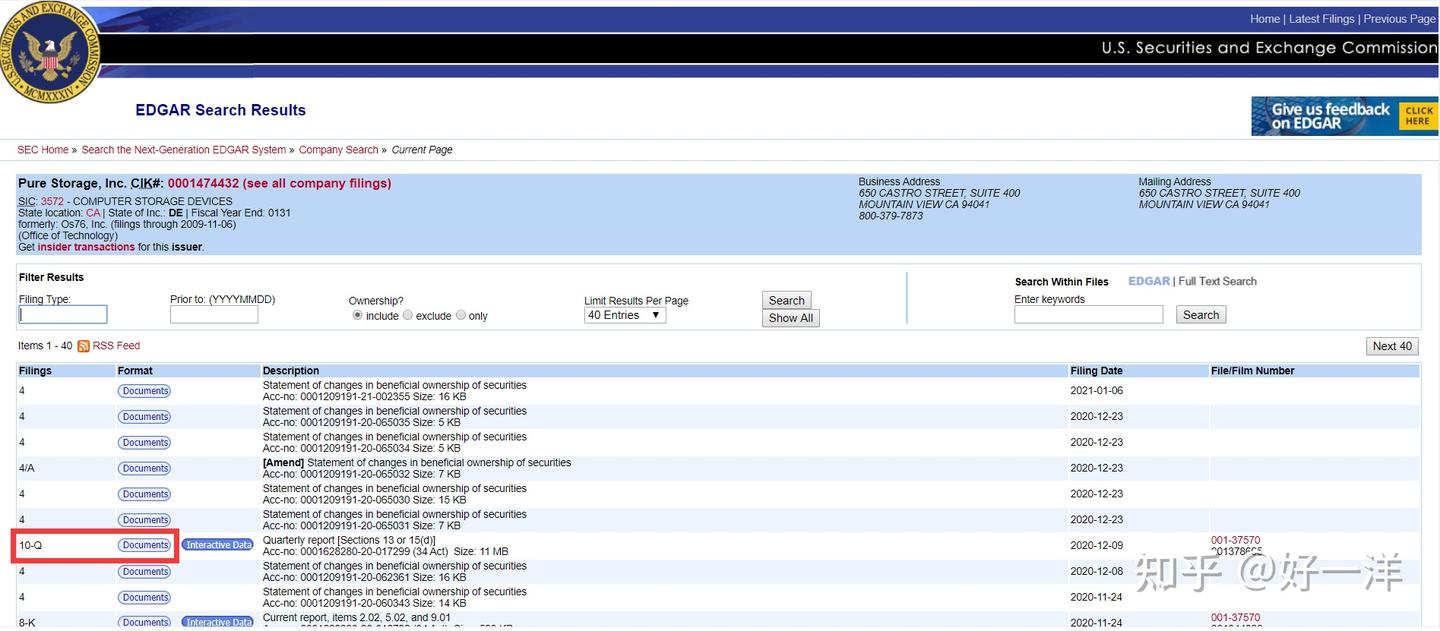The image size is (1440, 631).
Task: Click the Amend statement description text
Action: 417,463
